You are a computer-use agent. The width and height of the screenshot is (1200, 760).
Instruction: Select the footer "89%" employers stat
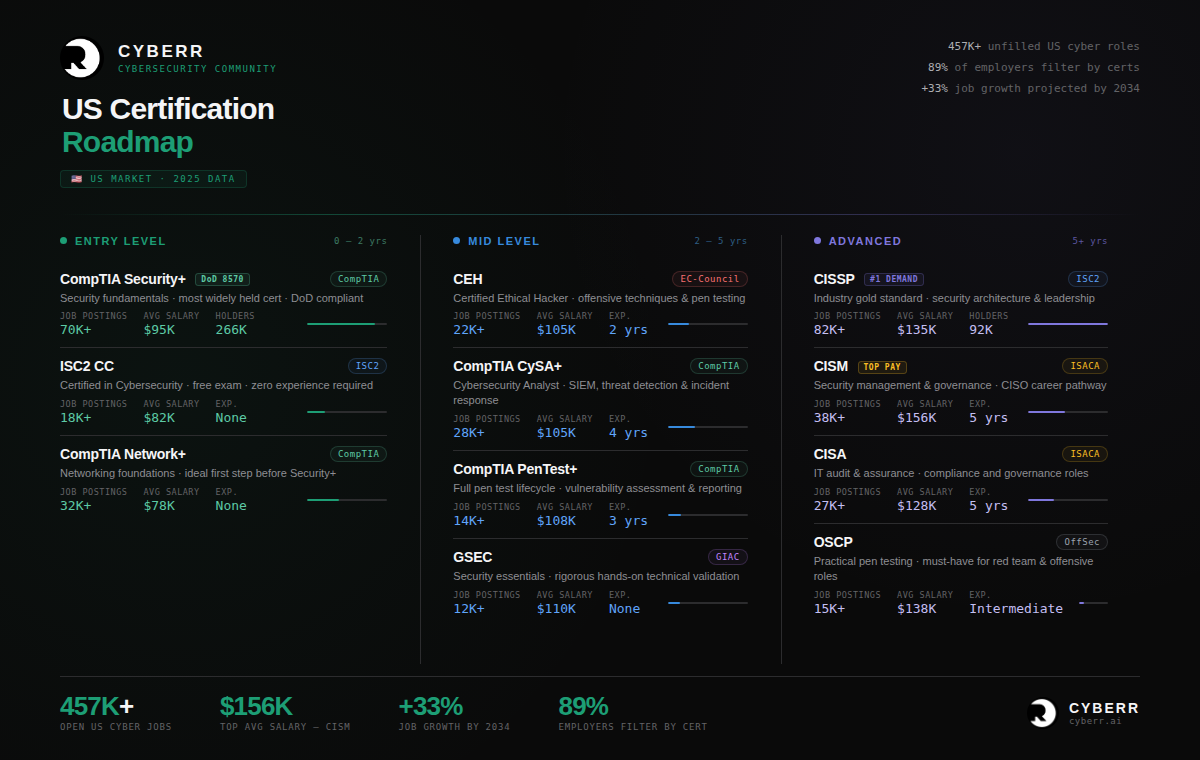(x=583, y=706)
